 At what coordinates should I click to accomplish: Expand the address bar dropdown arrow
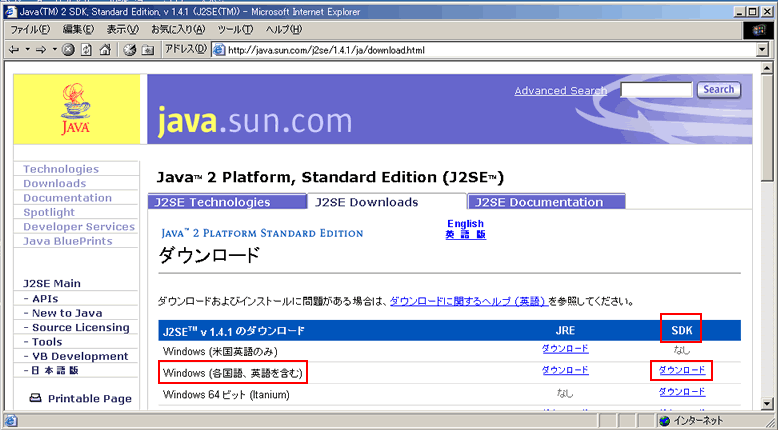[x=763, y=50]
